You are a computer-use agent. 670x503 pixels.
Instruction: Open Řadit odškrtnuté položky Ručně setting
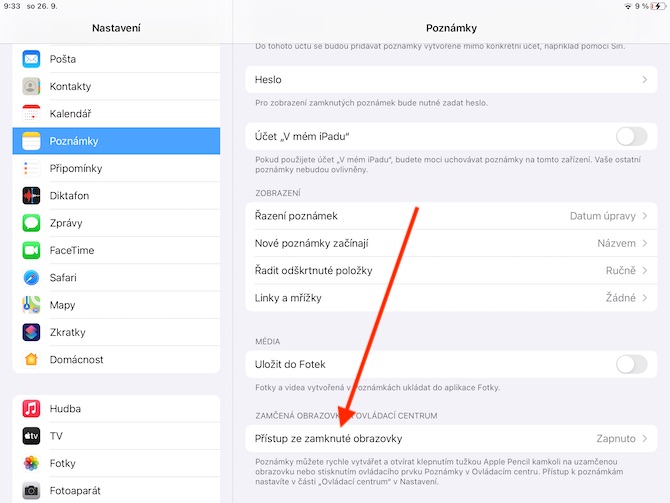451,271
